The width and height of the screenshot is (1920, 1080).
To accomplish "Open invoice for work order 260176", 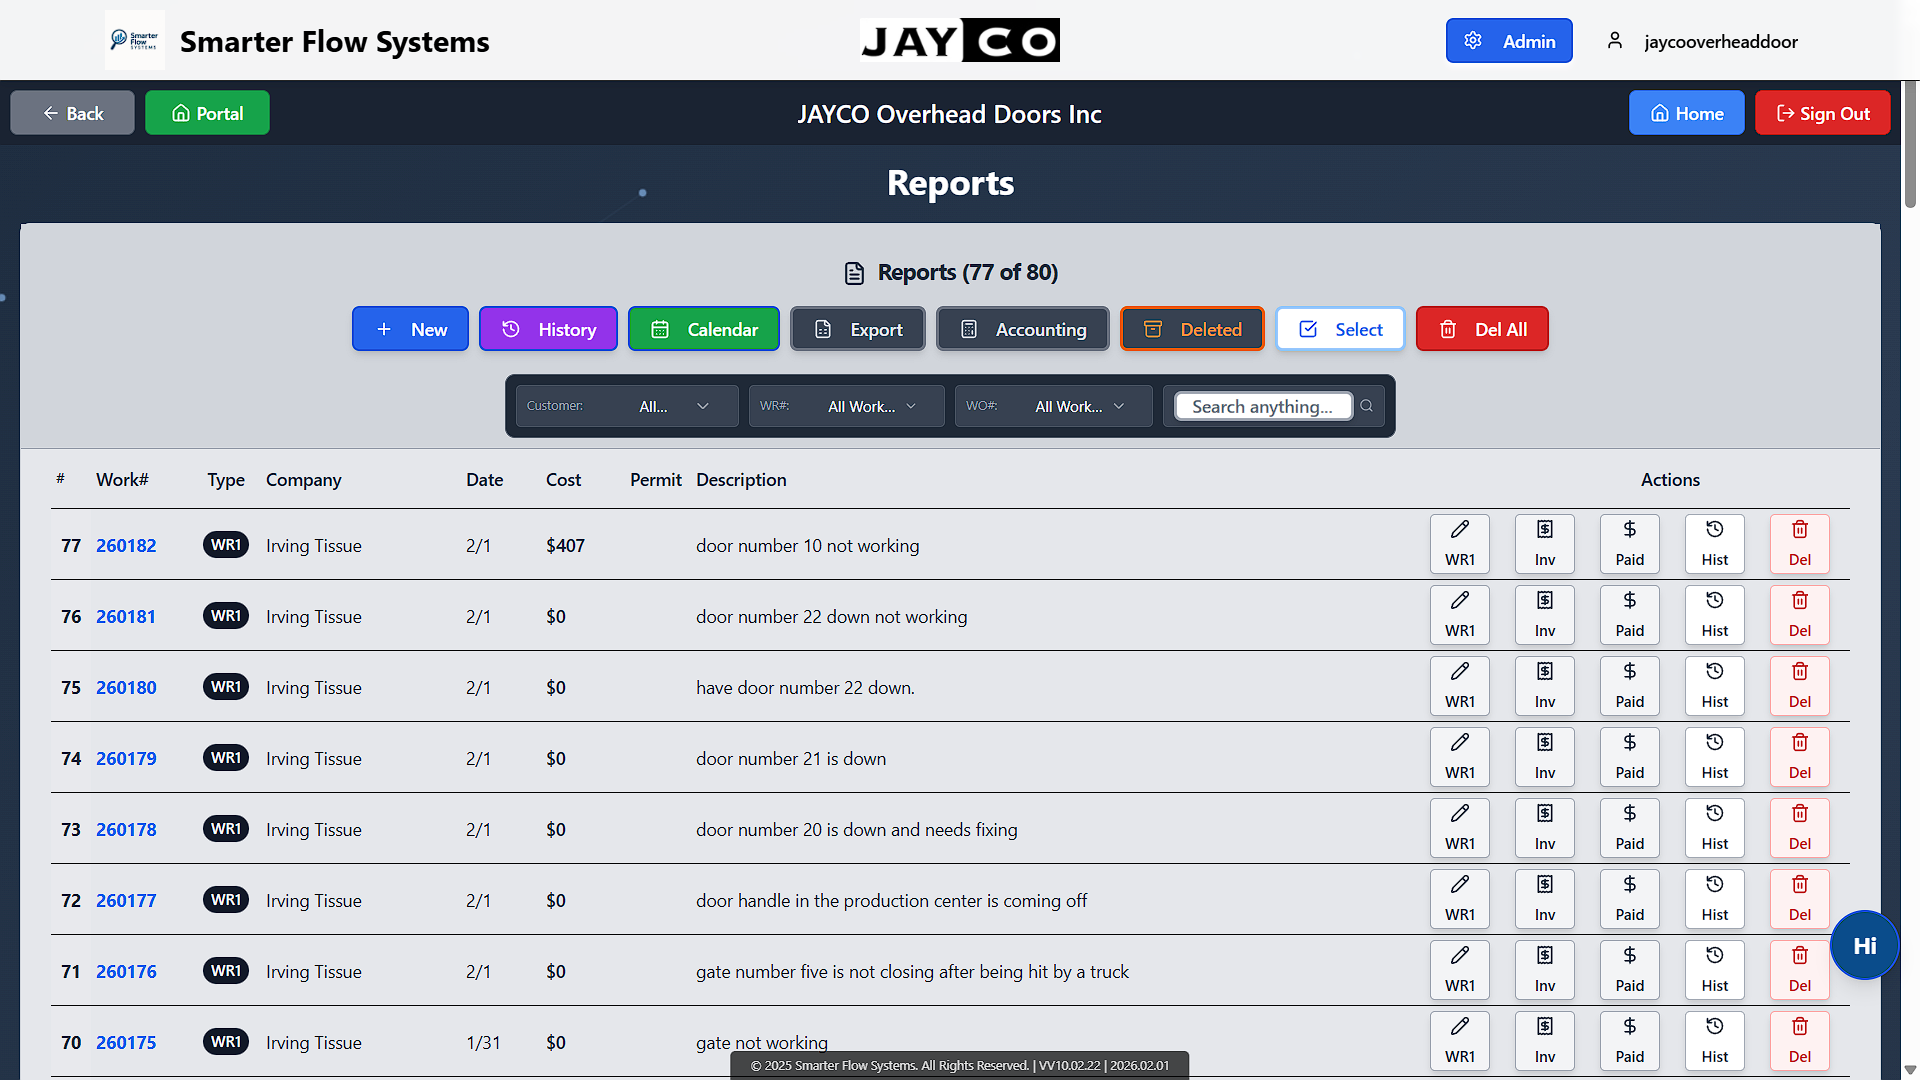I will [1544, 970].
